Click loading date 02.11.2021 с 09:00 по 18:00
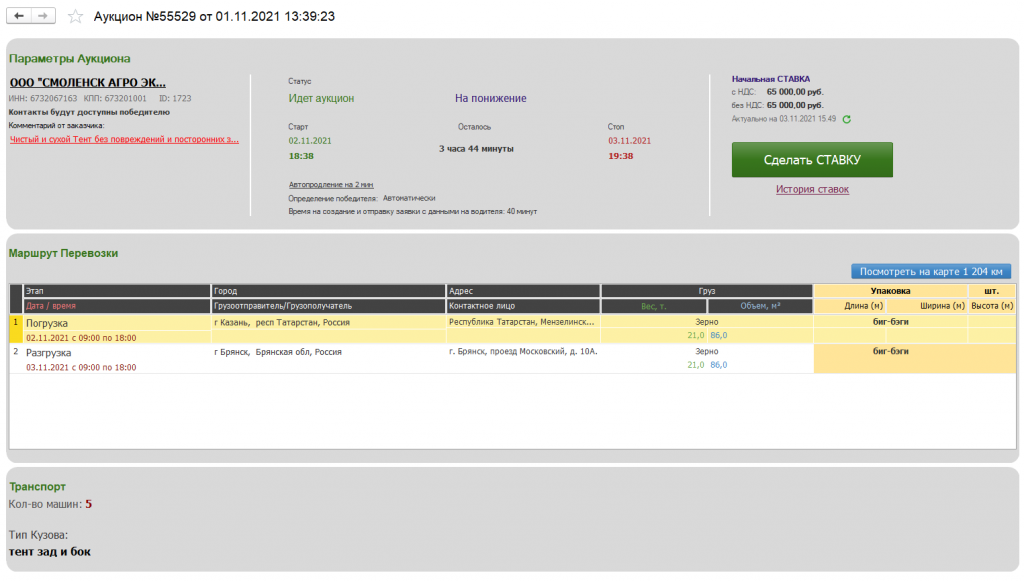 (x=81, y=338)
